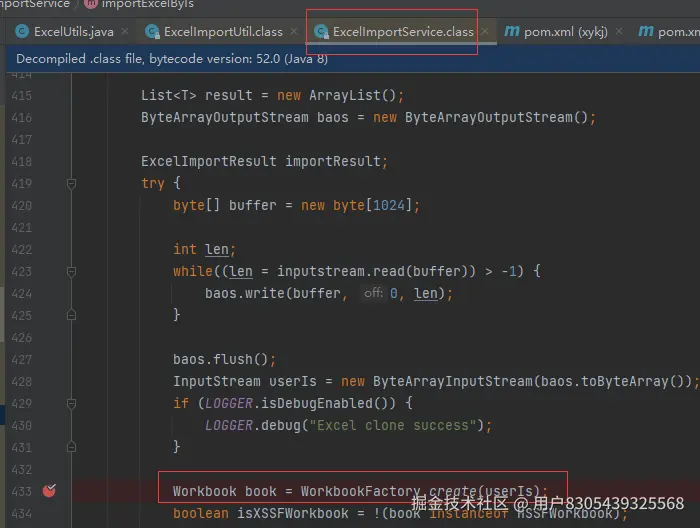Image resolution: width=700 pixels, height=528 pixels.
Task: Fold the if block at line 429
Action: pyautogui.click(x=71, y=403)
